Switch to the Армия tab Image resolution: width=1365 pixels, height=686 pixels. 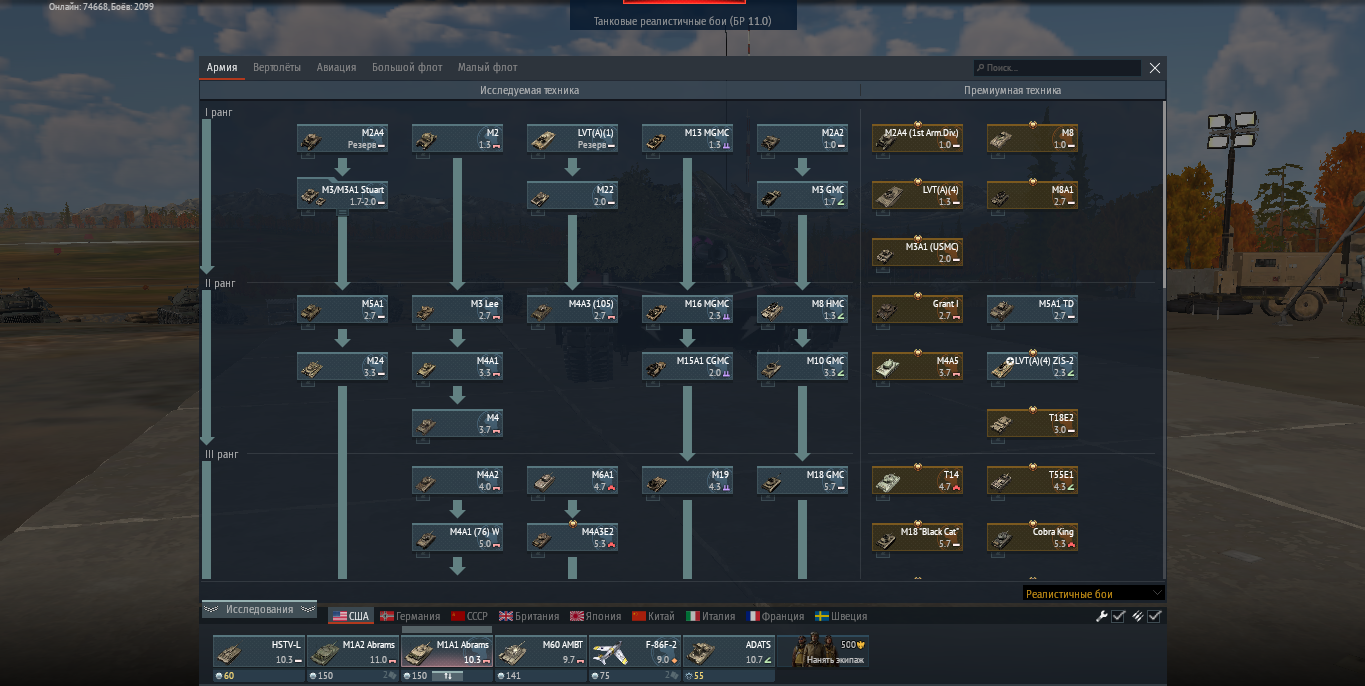pos(222,67)
